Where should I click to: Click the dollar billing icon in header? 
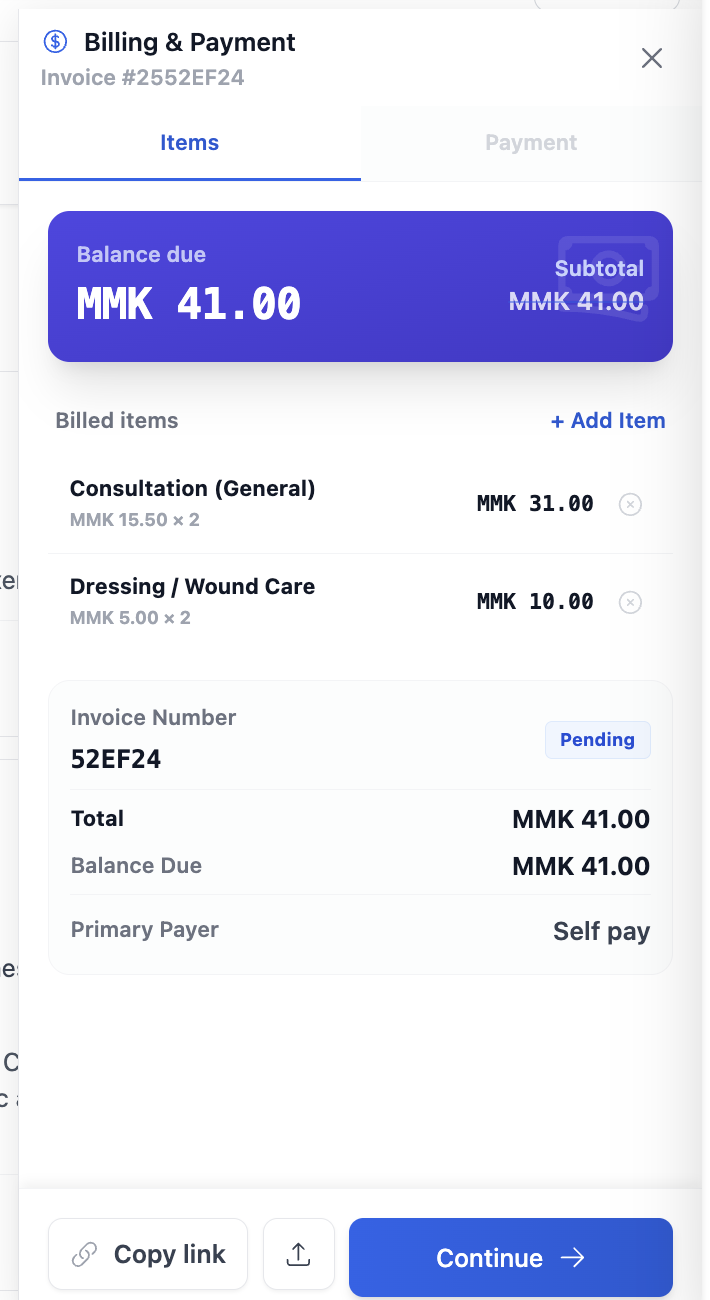[x=55, y=42]
